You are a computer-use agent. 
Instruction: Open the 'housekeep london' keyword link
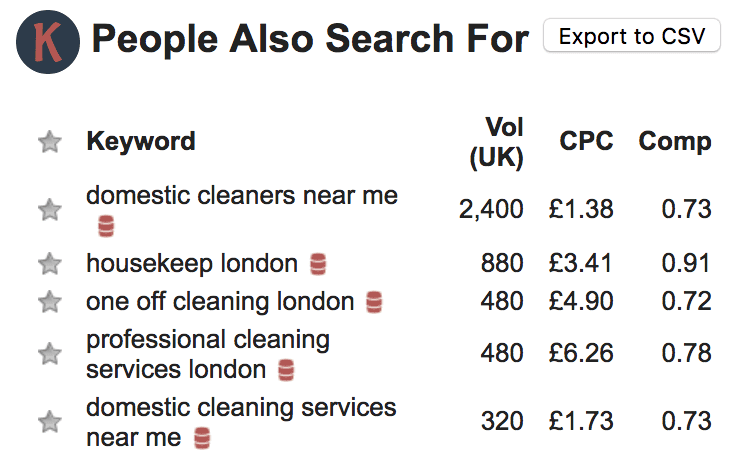[x=192, y=264]
